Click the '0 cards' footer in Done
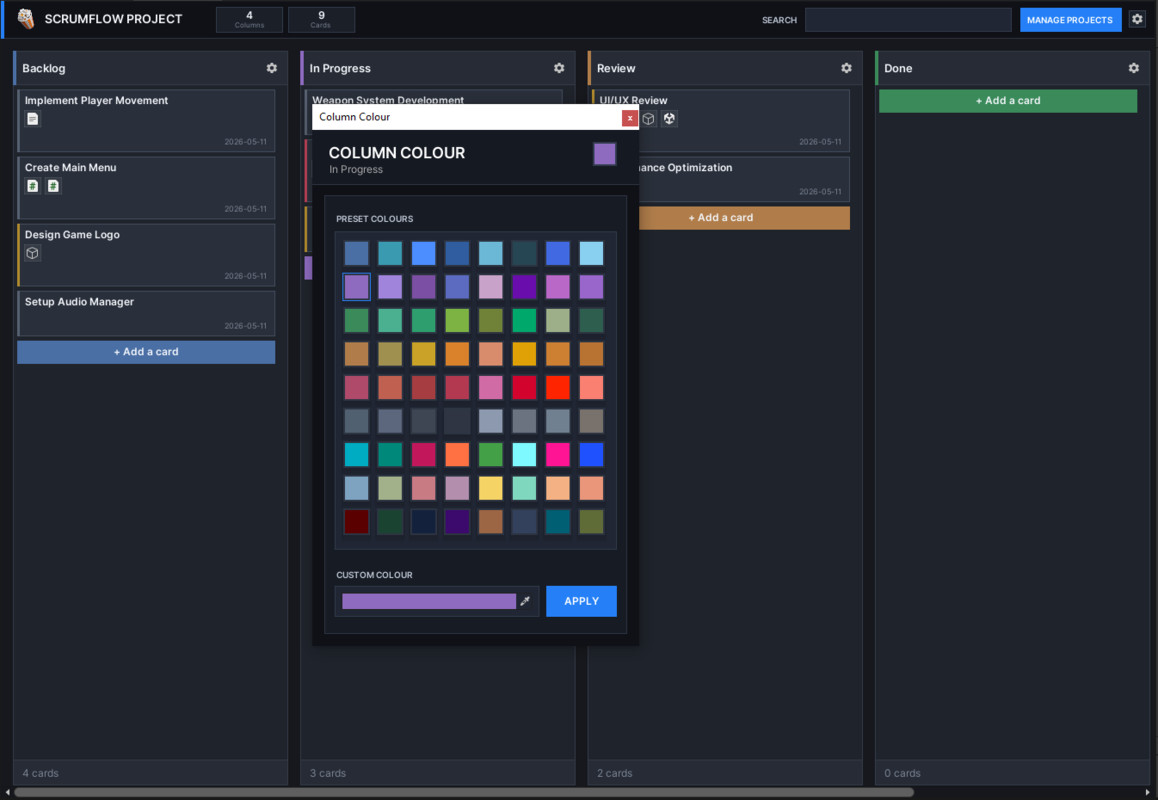The image size is (1158, 800). point(902,773)
